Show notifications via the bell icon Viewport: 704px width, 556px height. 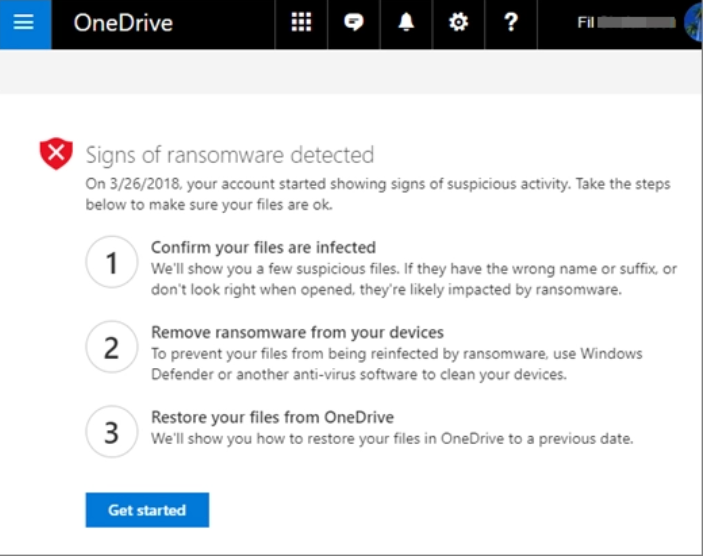point(406,22)
